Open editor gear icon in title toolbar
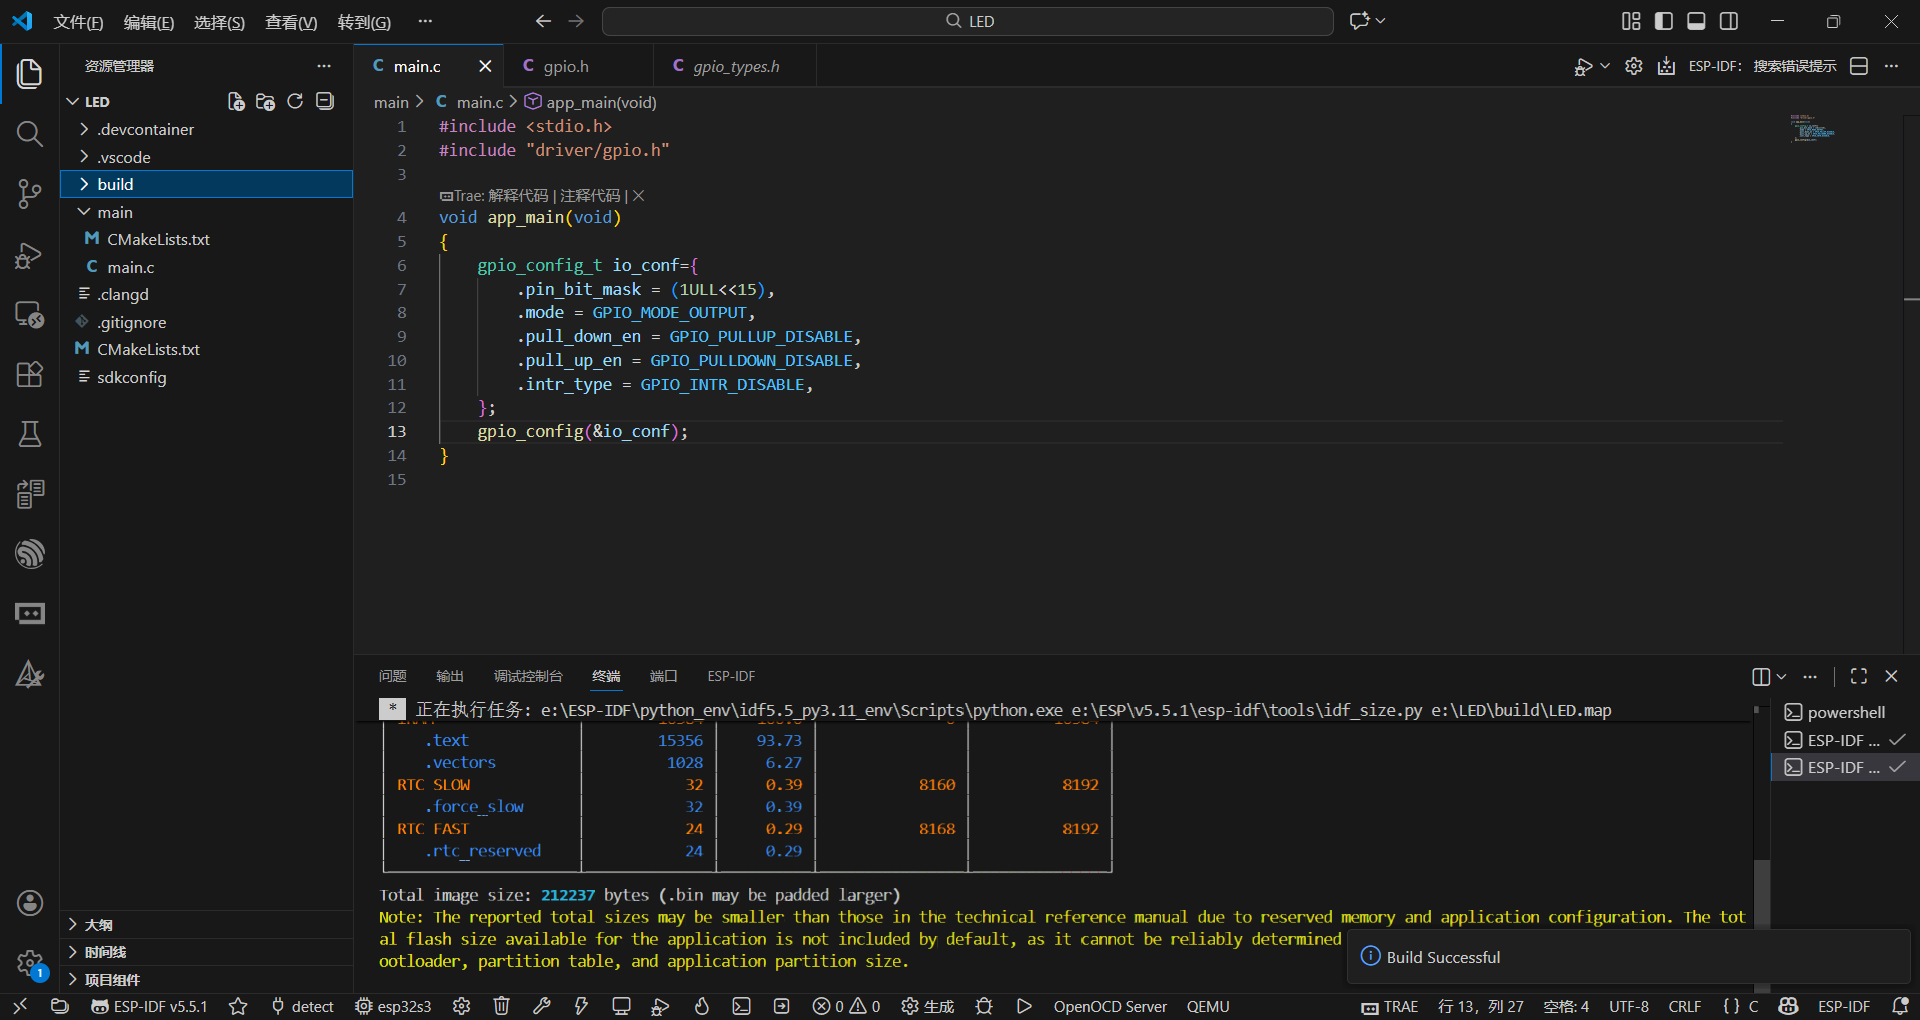 (1634, 66)
